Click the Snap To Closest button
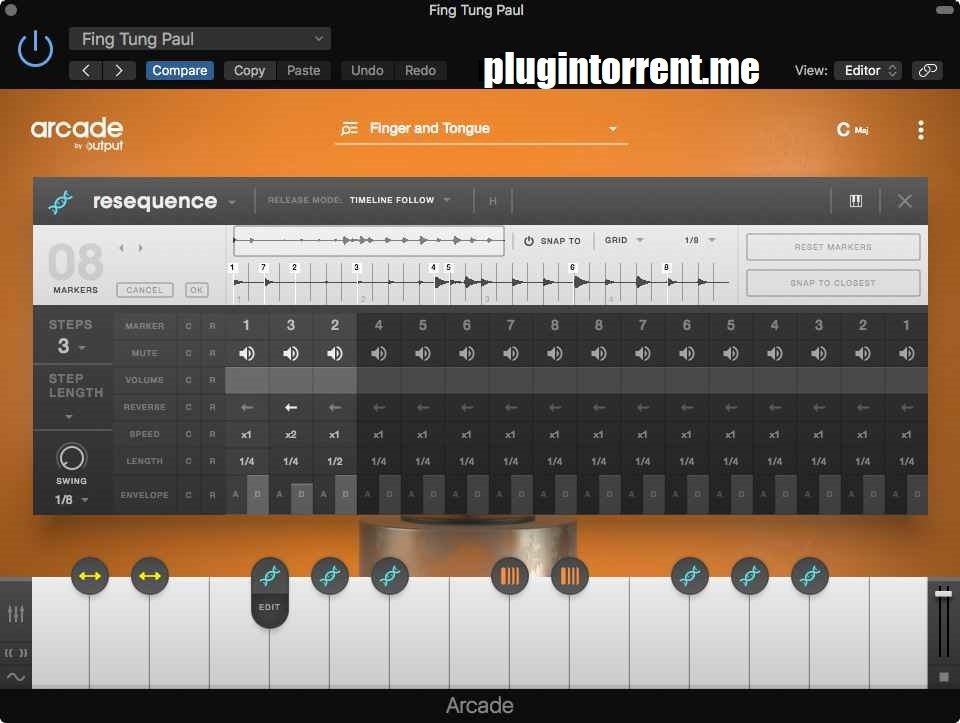Viewport: 960px width, 723px height. (833, 283)
